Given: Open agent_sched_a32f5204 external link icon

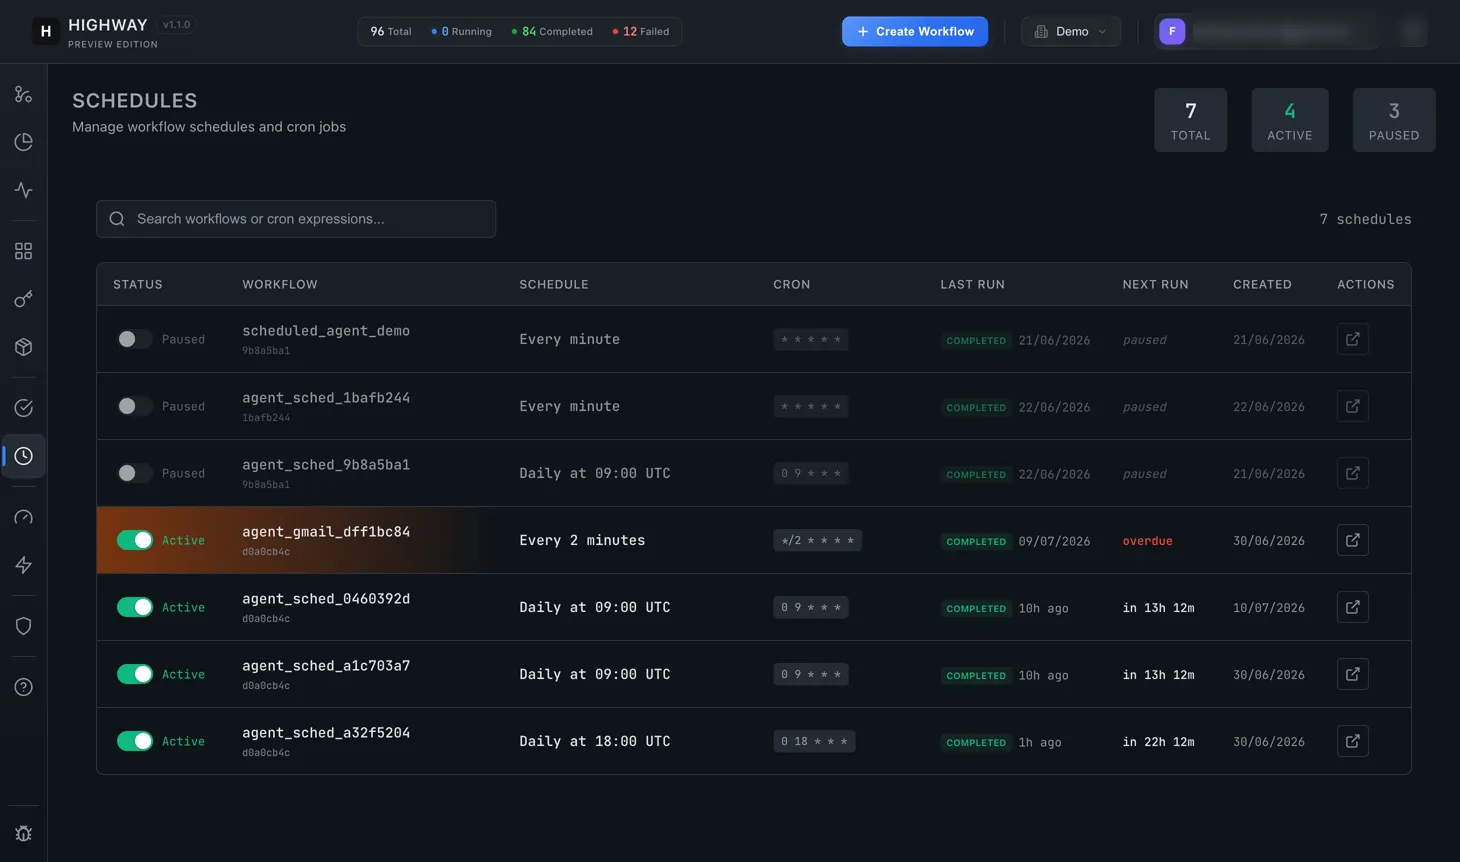Looking at the screenshot, I should click(1352, 741).
